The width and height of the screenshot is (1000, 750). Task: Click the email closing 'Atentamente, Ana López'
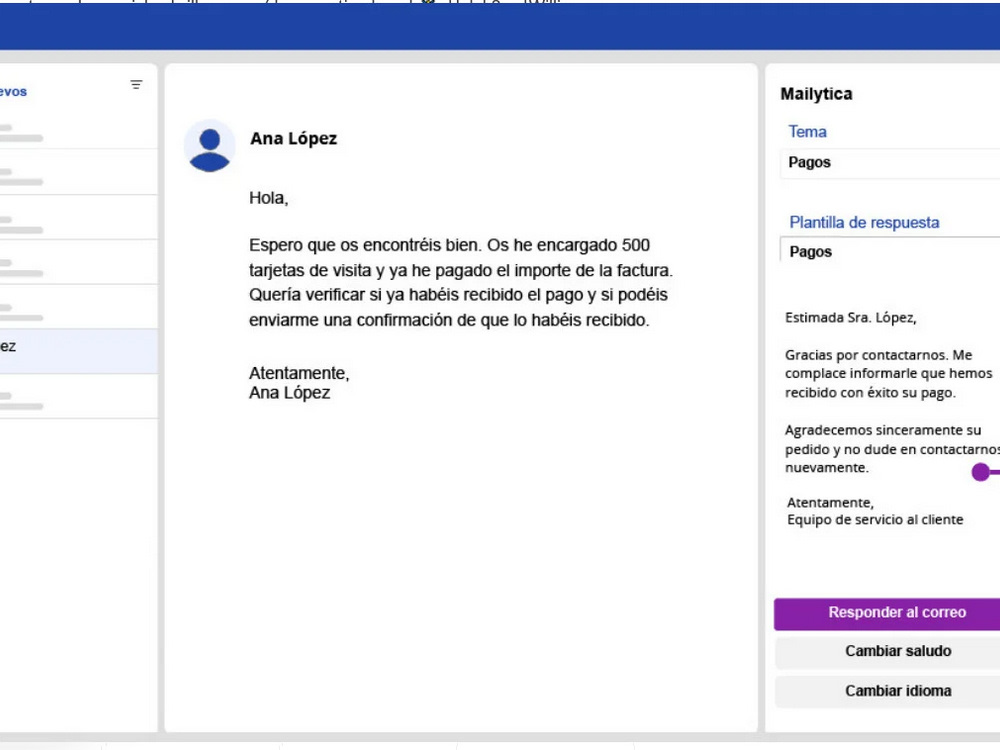click(298, 383)
